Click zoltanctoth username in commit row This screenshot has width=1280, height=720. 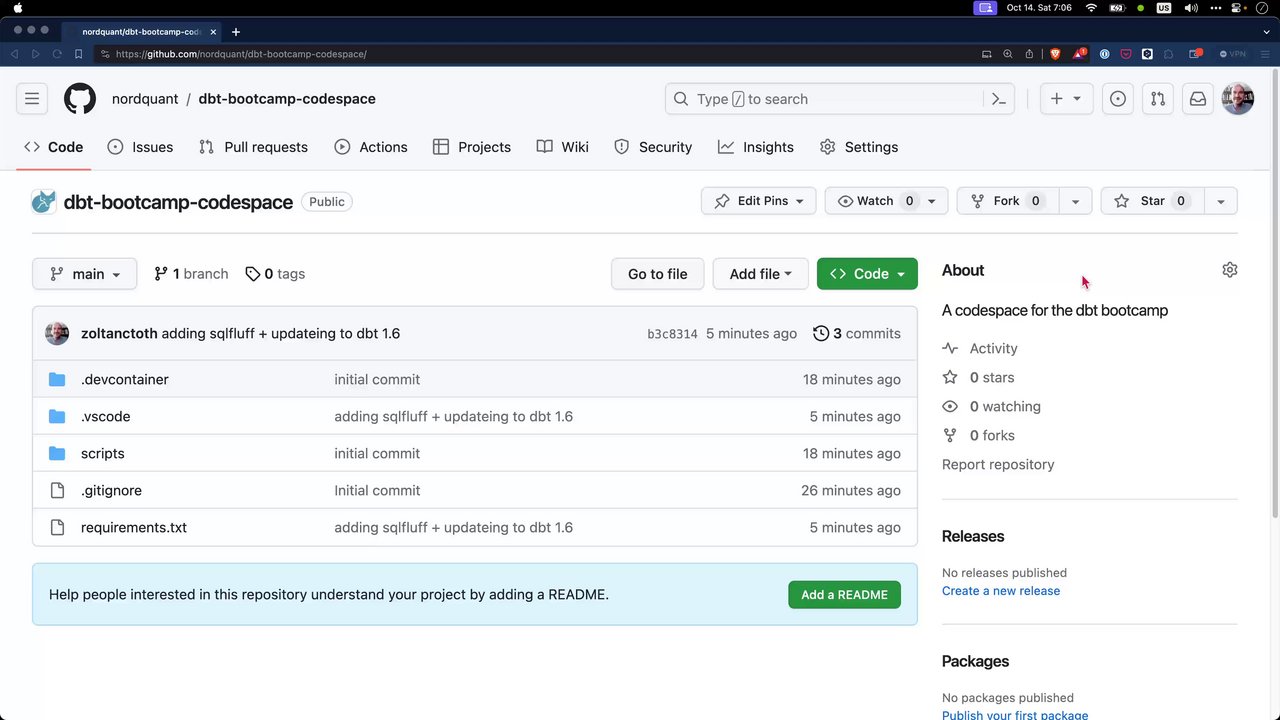click(x=119, y=334)
